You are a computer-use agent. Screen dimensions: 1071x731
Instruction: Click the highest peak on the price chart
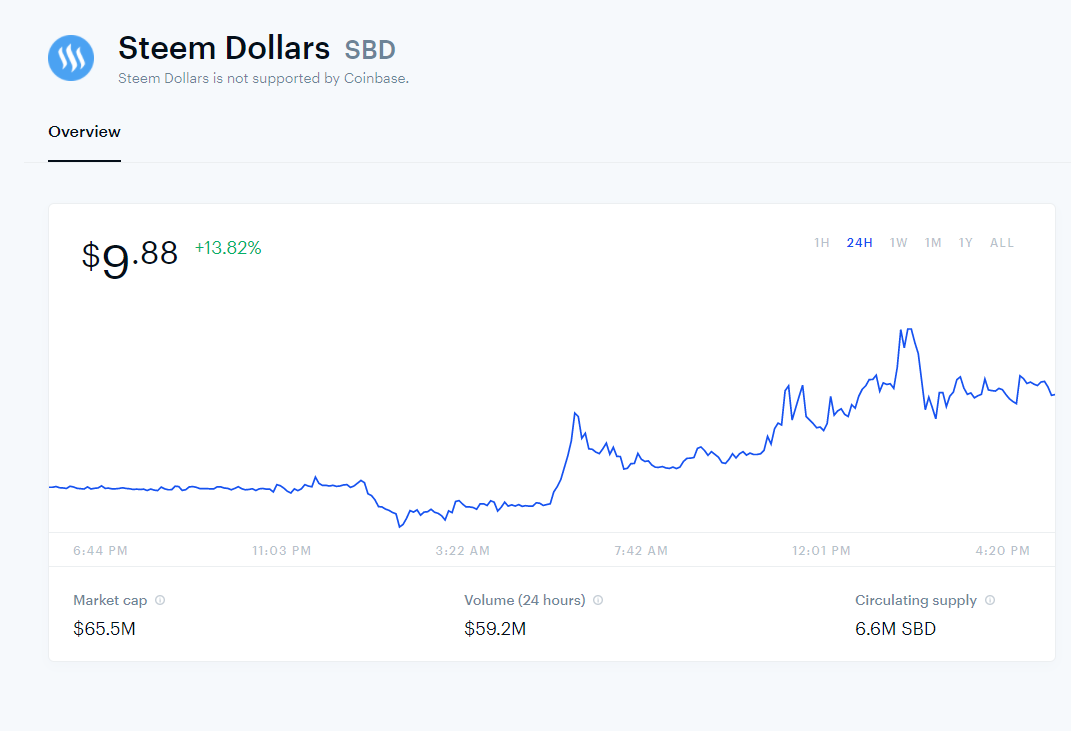point(907,329)
